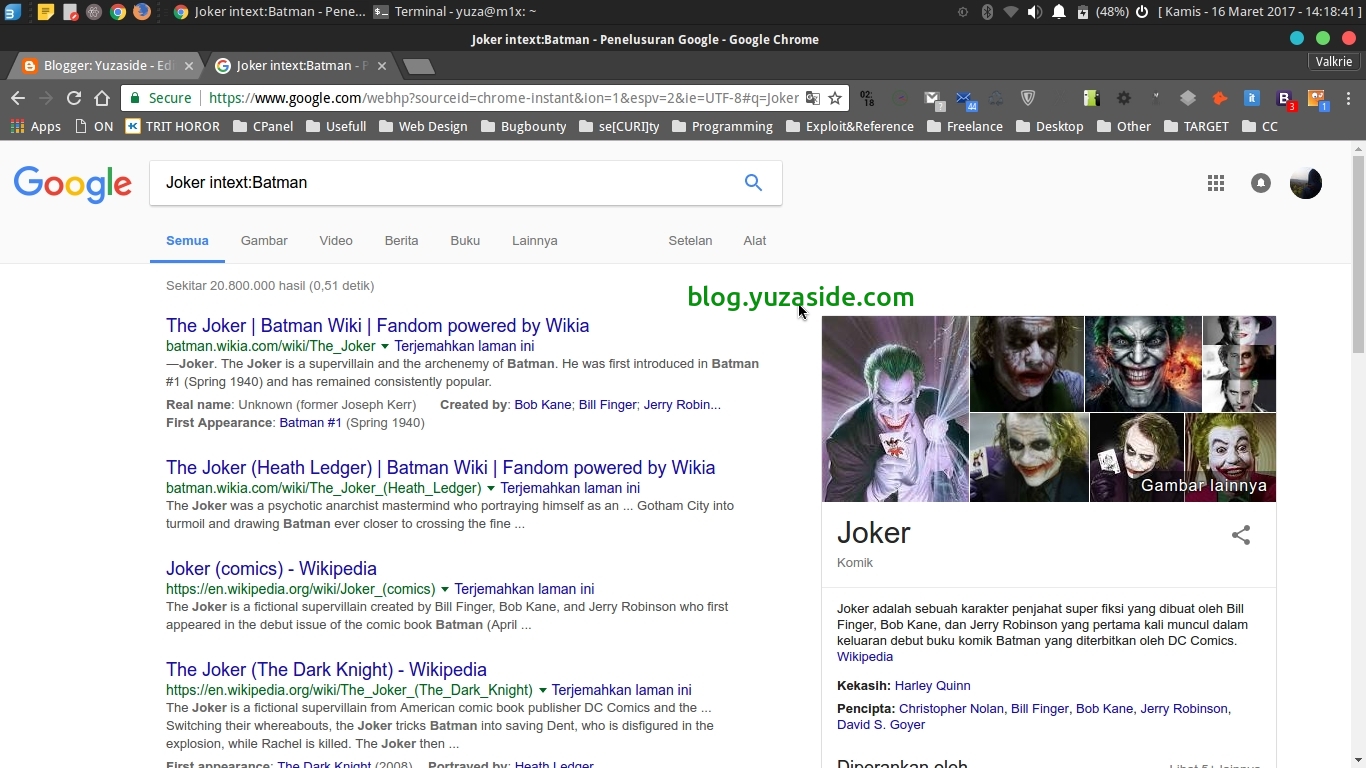The width and height of the screenshot is (1366, 768).
Task: Open the Chrome home page button
Action: pyautogui.click(x=101, y=98)
